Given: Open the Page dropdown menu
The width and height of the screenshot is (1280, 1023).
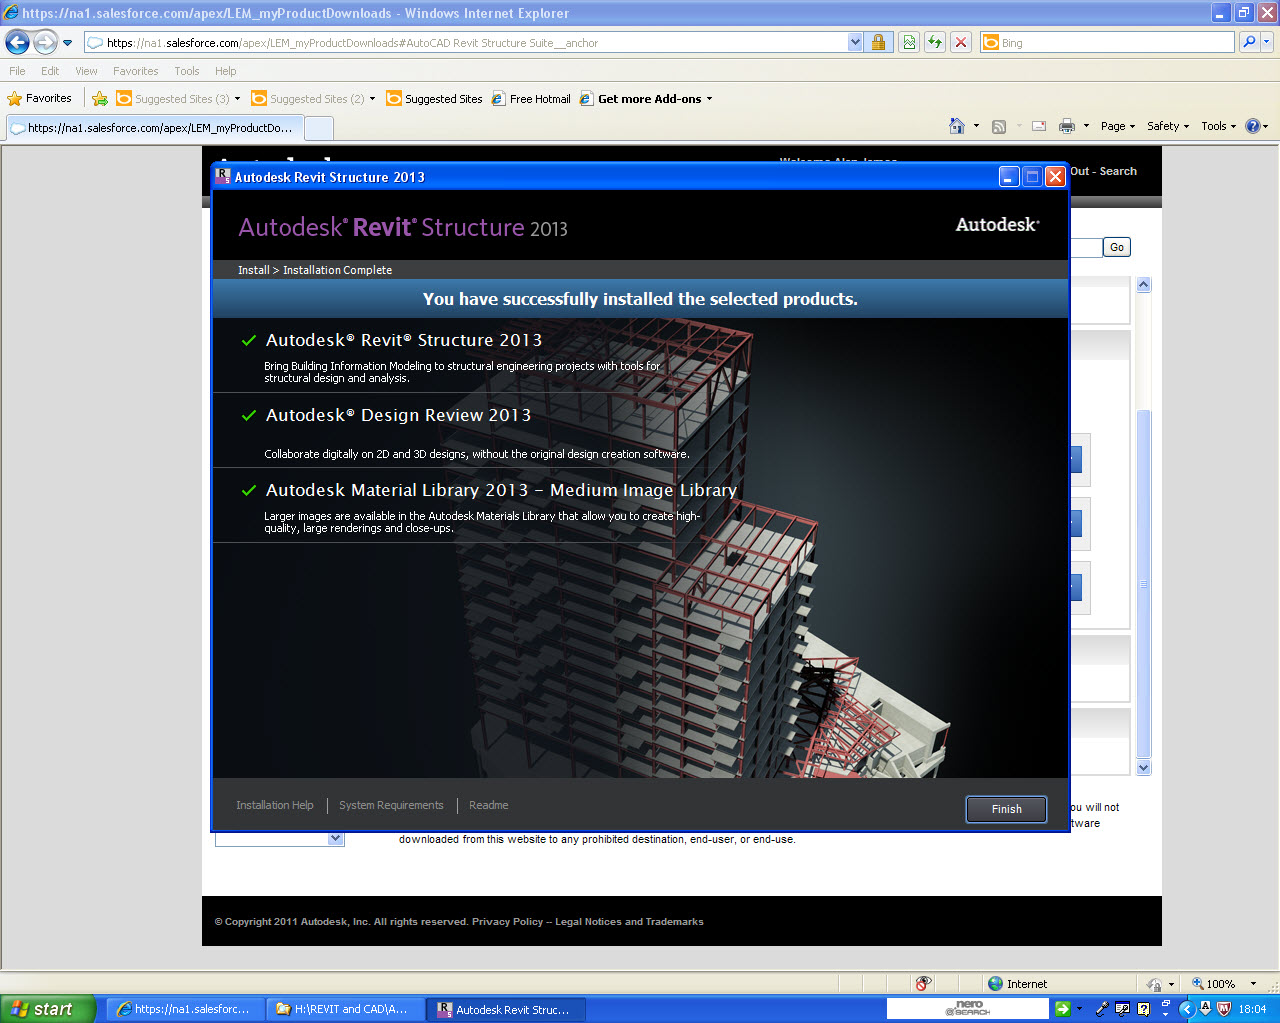Looking at the screenshot, I should 1118,126.
